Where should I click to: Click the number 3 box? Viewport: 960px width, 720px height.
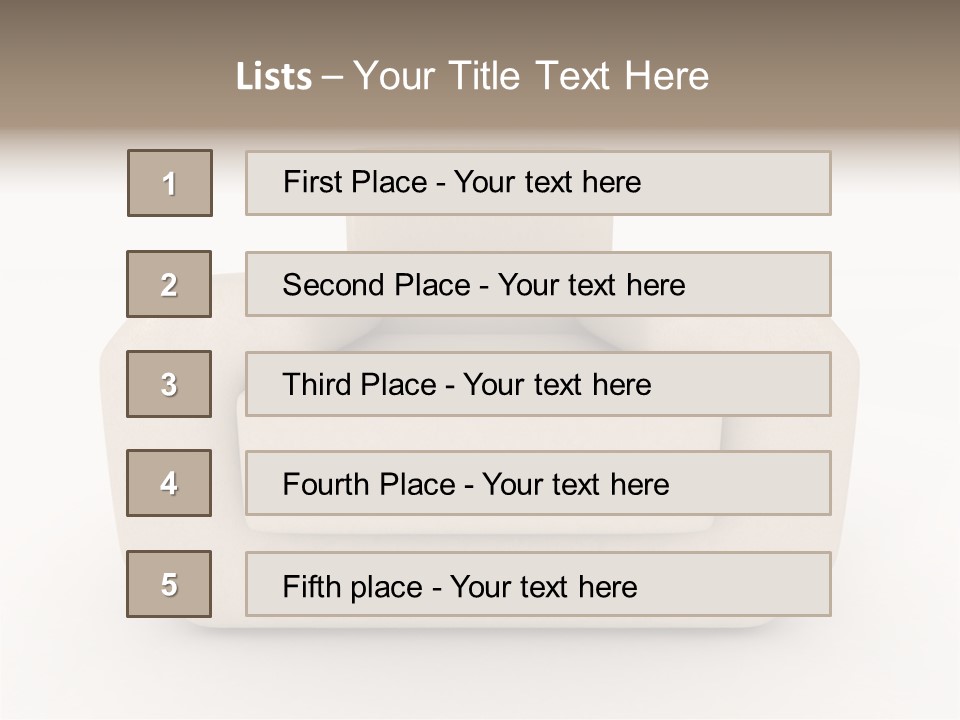click(169, 384)
